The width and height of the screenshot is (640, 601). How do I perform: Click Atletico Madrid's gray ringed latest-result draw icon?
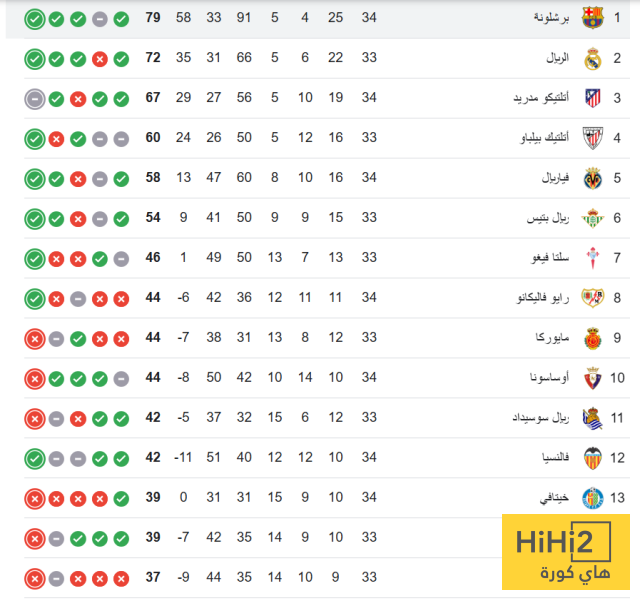[35, 99]
